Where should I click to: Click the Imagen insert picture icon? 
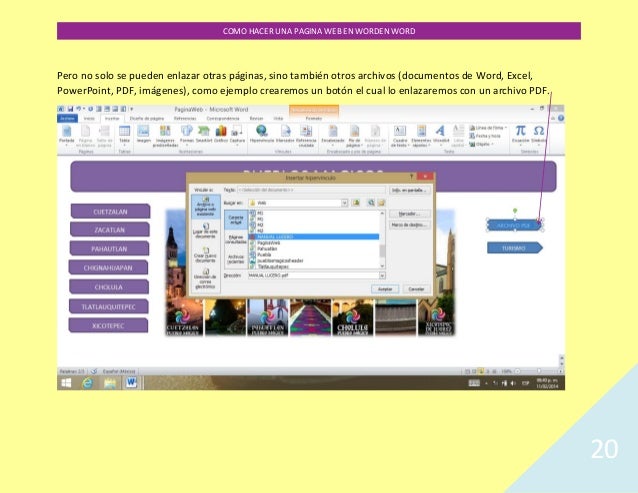[143, 131]
